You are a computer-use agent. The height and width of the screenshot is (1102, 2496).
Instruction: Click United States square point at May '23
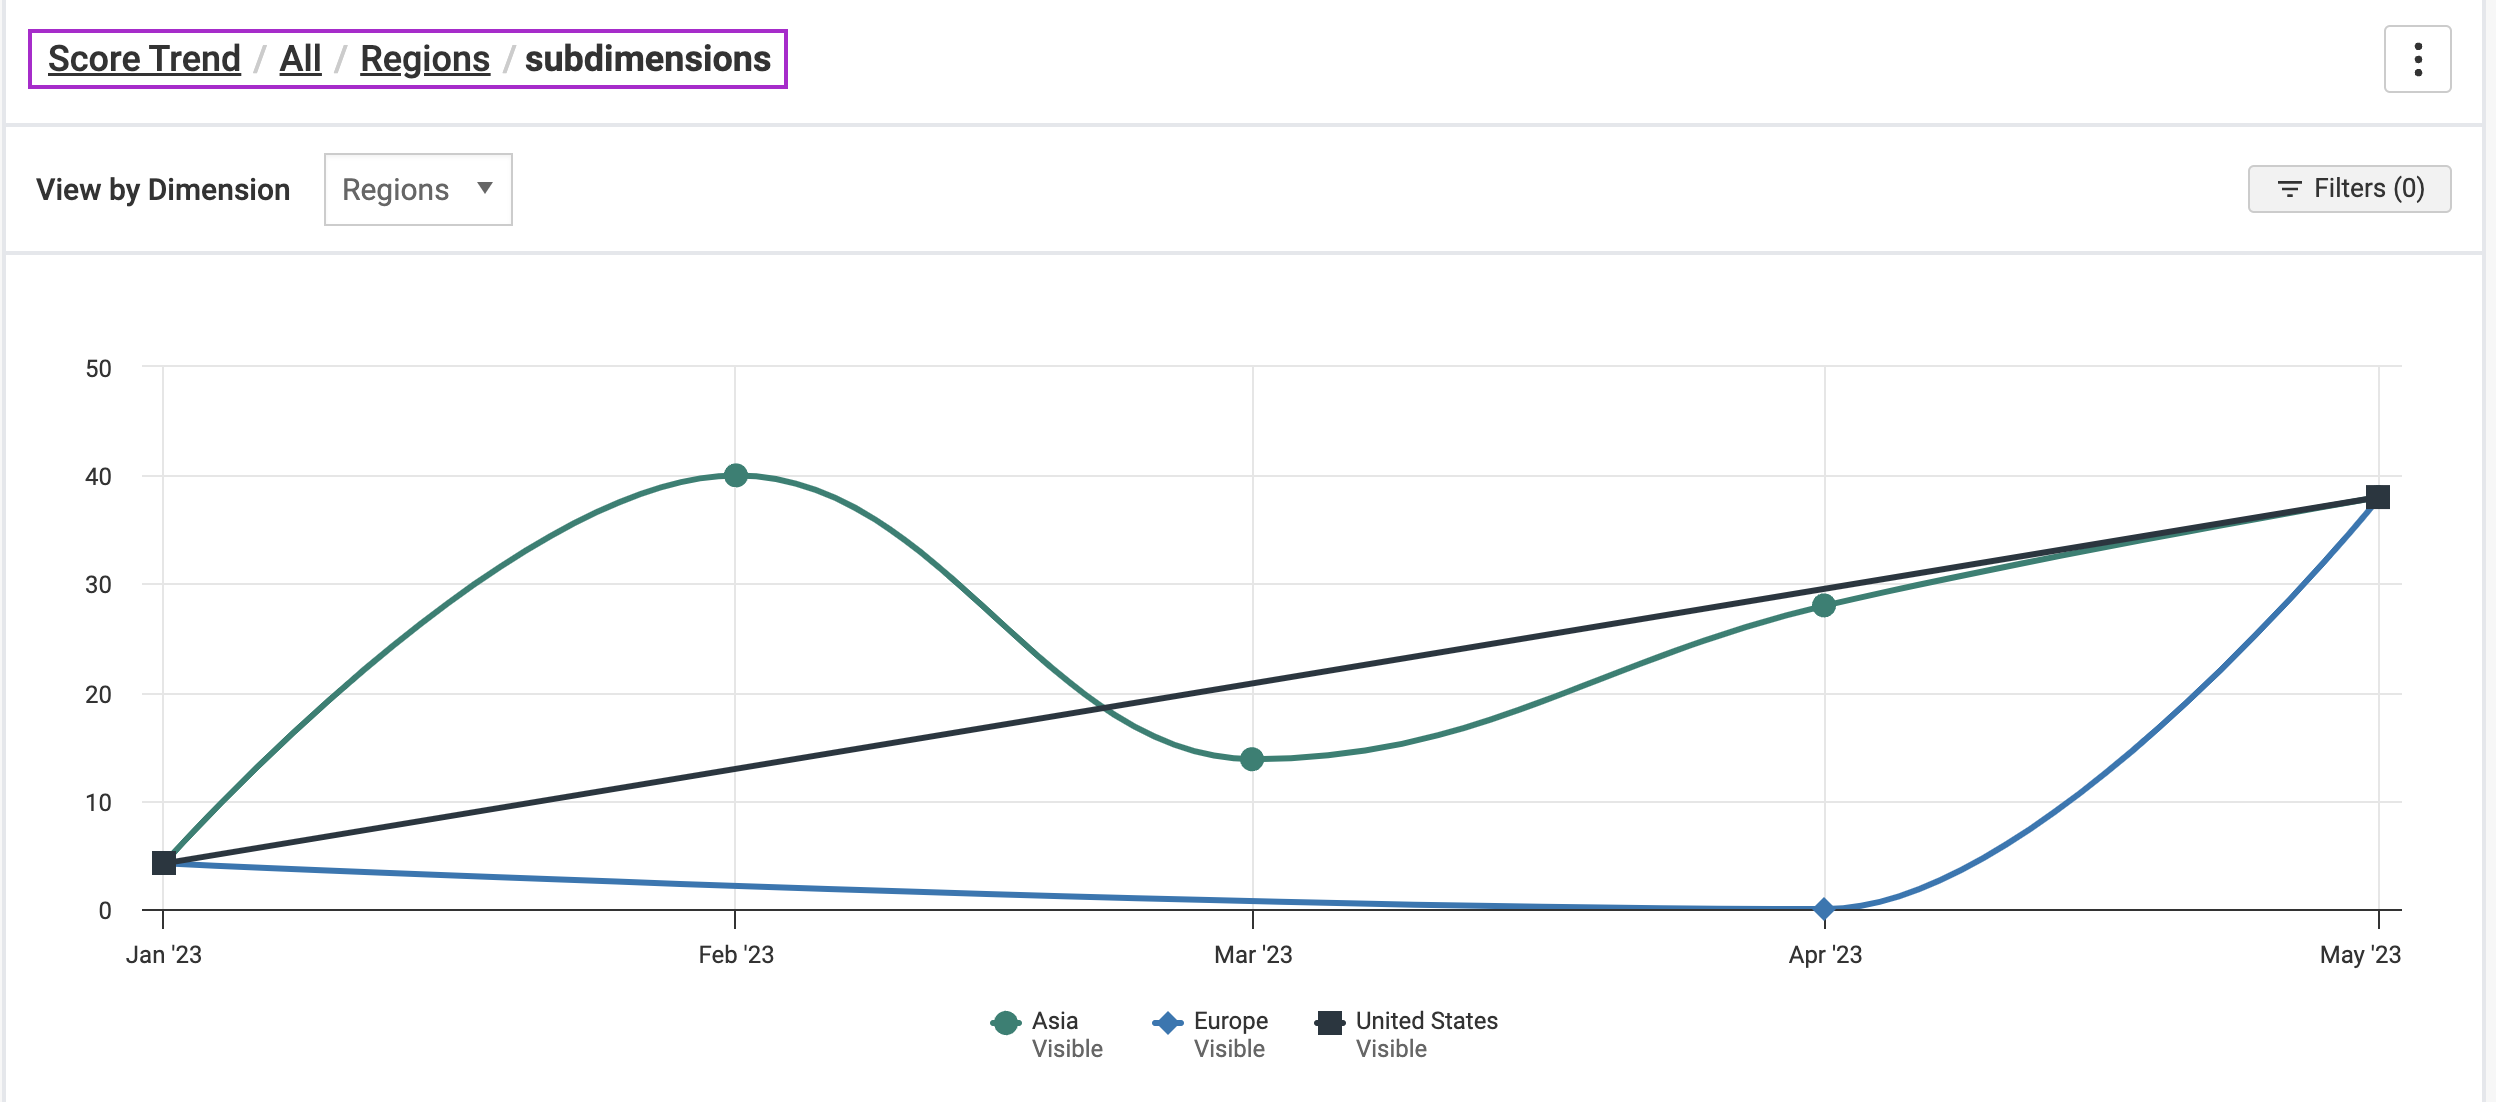coord(2378,497)
